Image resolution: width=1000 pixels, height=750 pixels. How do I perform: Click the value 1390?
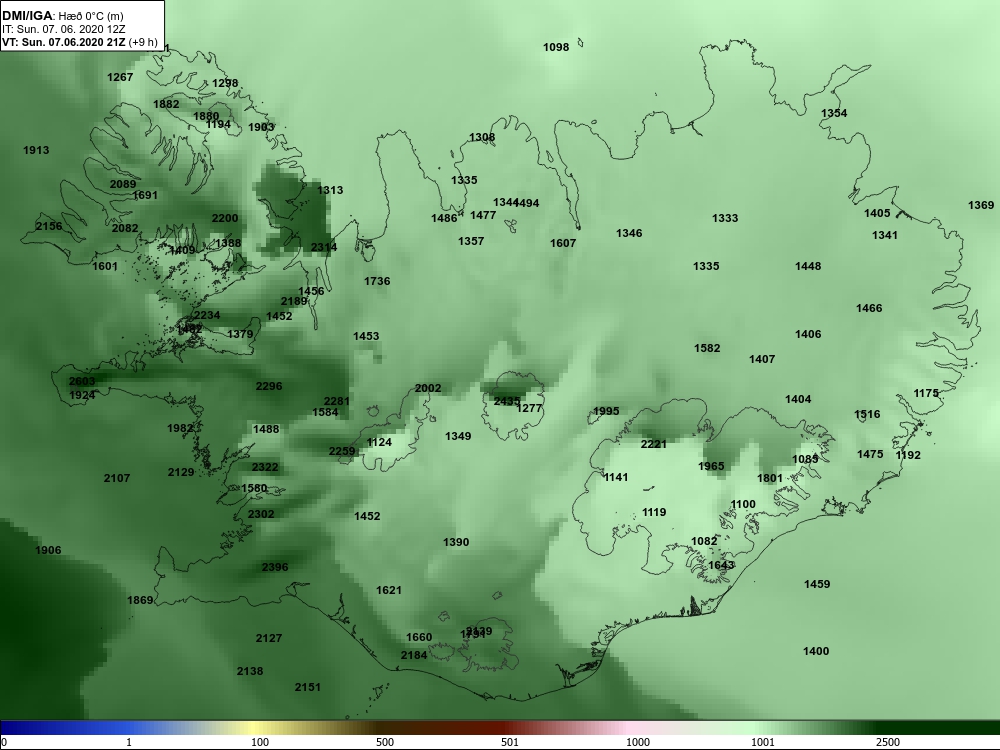(x=456, y=542)
